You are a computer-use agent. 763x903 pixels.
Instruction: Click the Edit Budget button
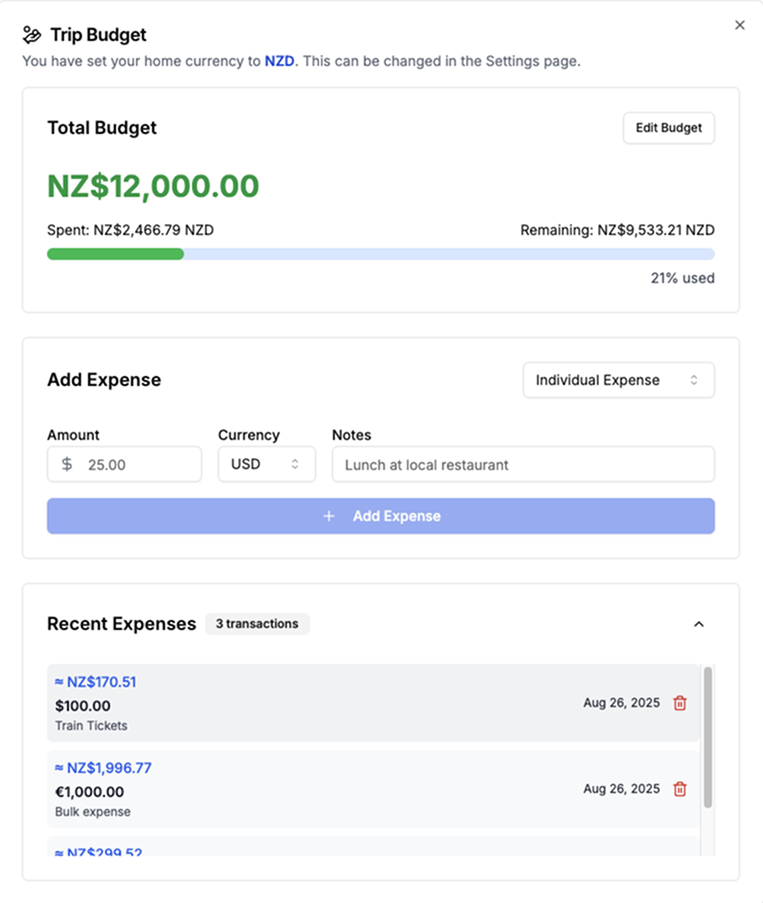[668, 128]
